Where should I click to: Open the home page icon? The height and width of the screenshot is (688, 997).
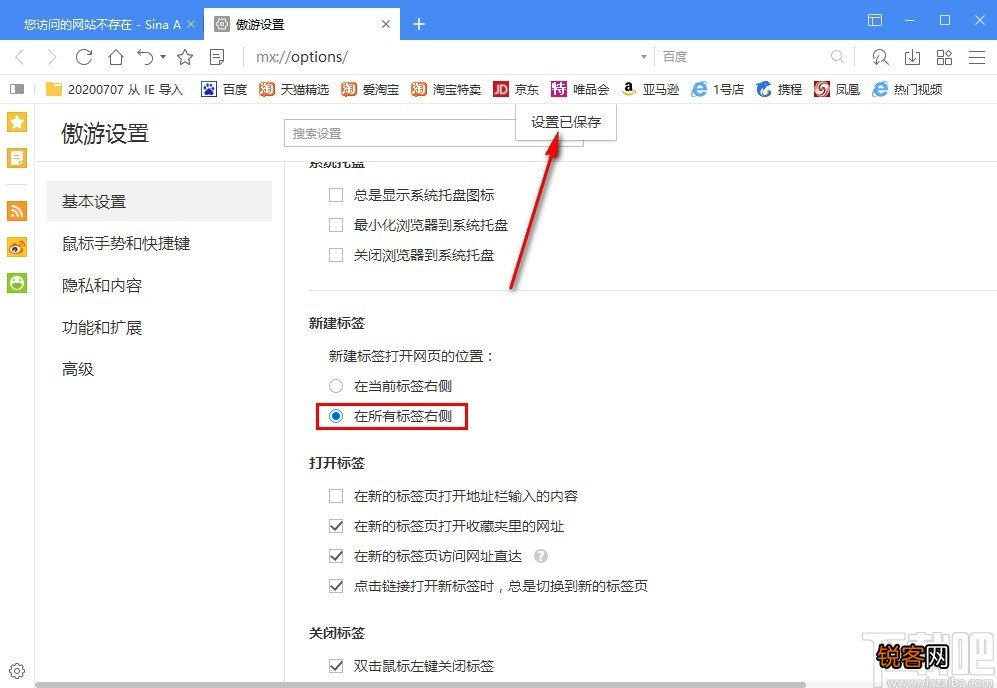tap(116, 57)
